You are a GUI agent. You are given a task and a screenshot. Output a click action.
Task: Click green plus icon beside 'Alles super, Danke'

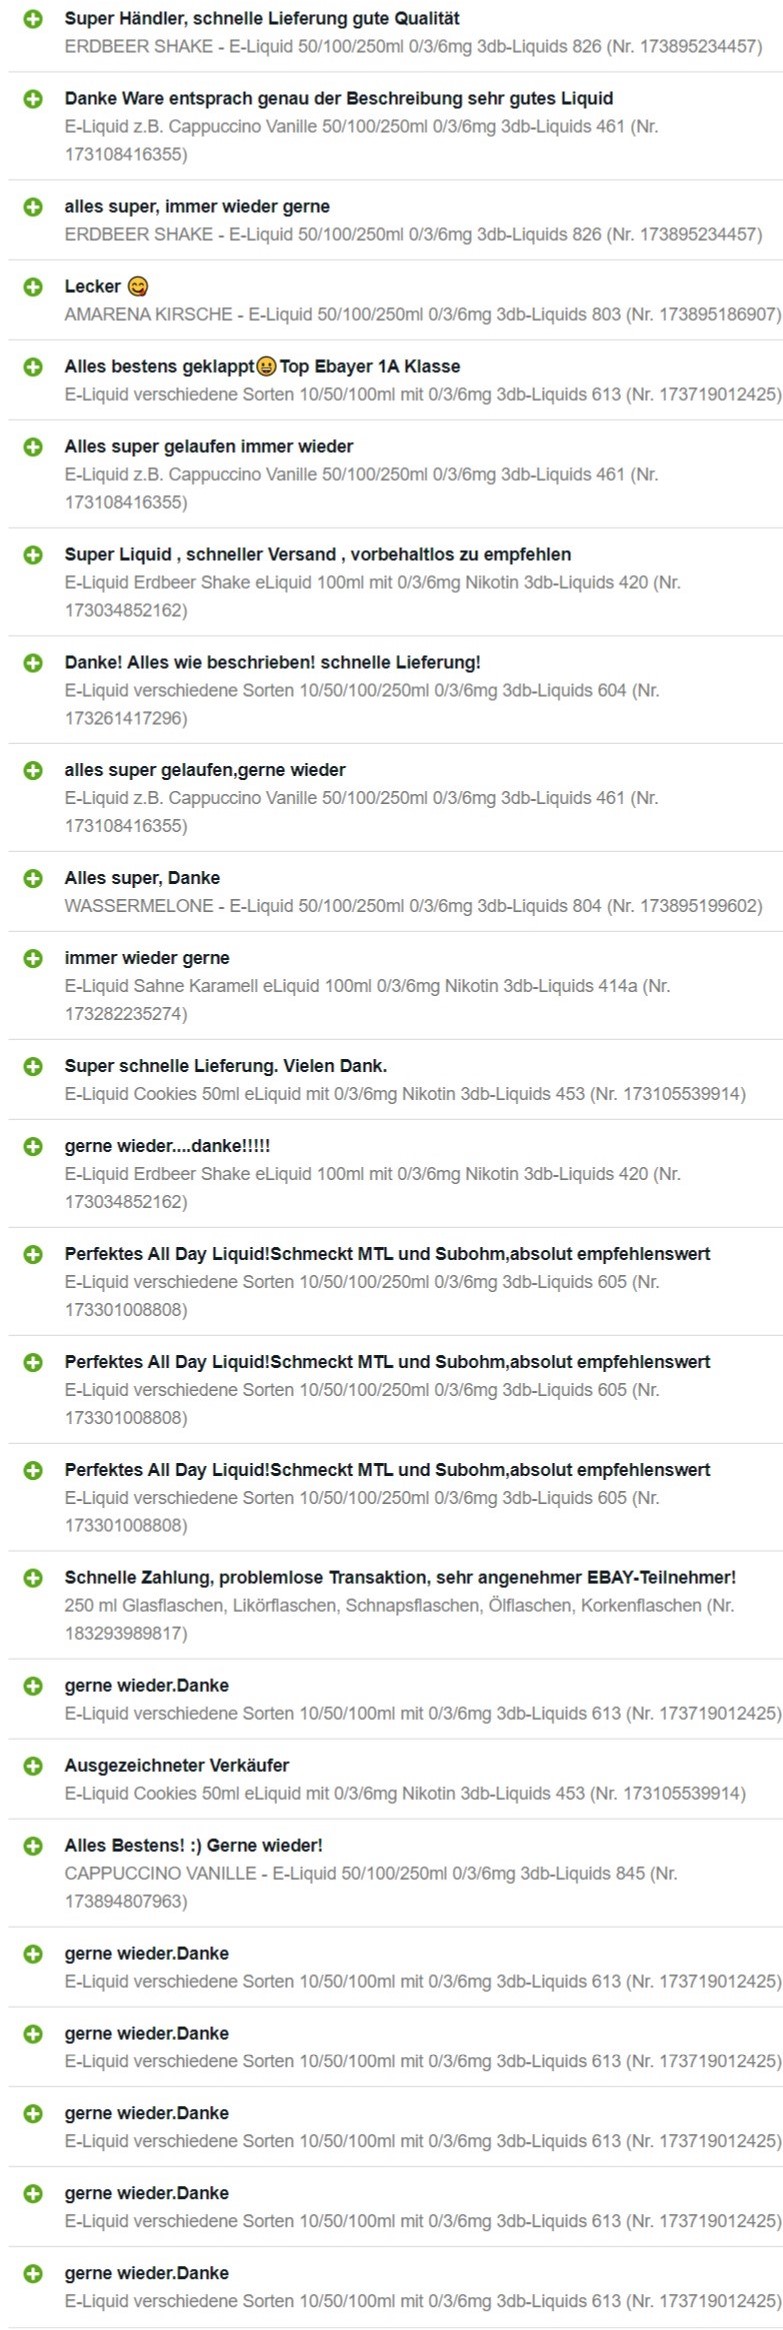point(33,879)
